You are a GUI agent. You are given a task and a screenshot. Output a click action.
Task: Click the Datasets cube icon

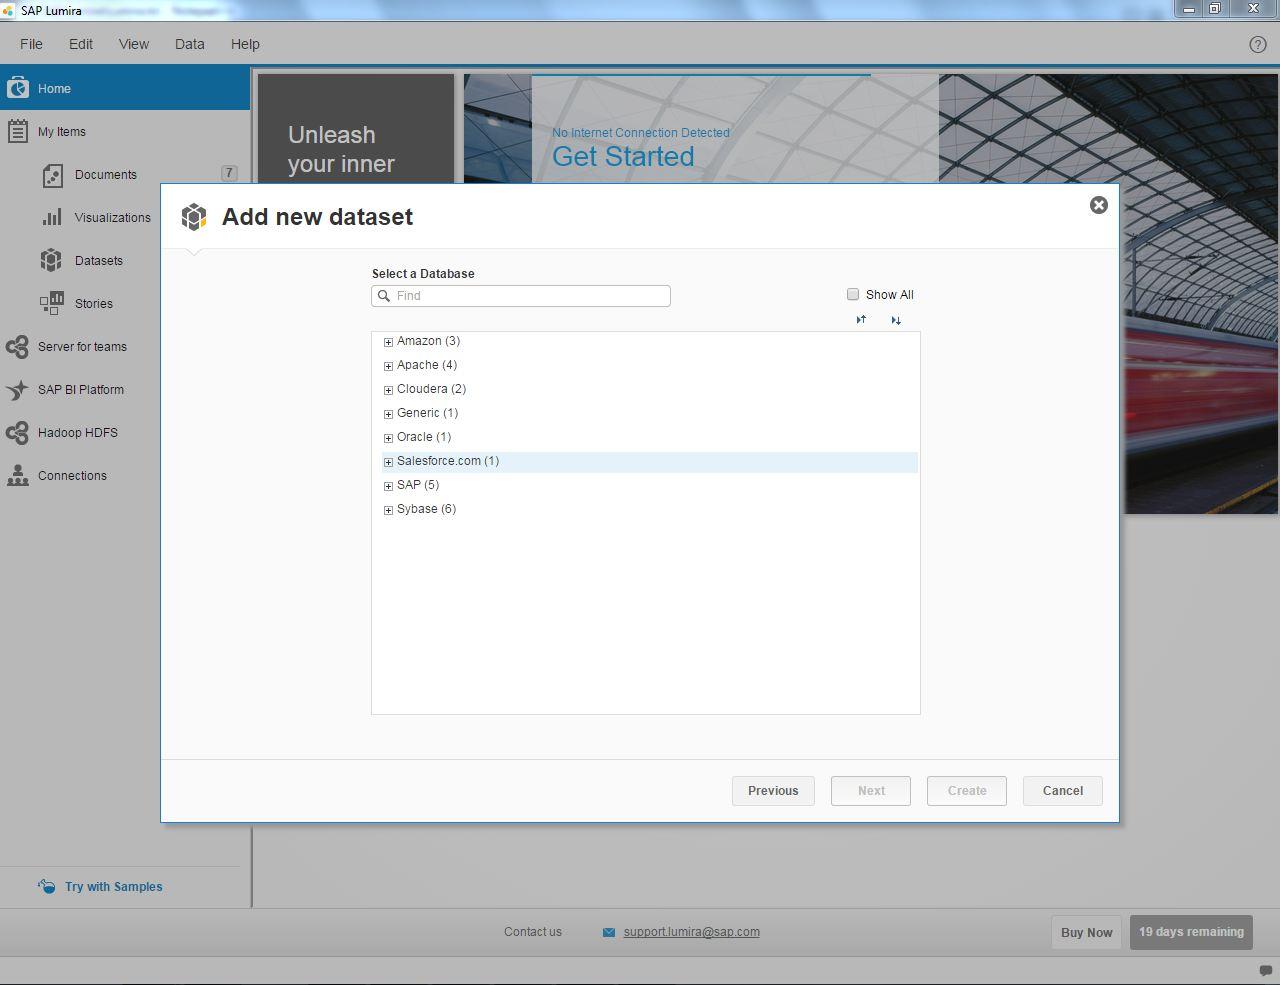pyautogui.click(x=51, y=260)
